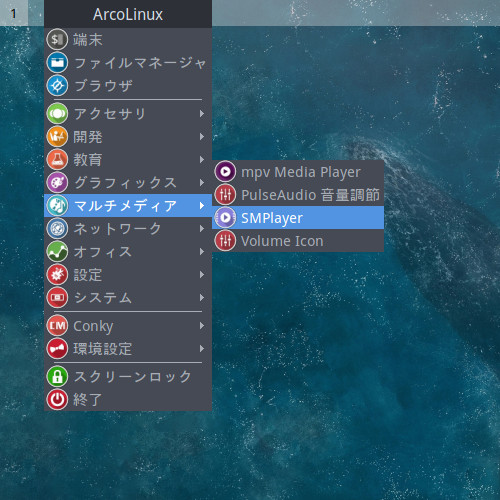Click the orange development icon beside 開発
Viewport: 500px width, 500px height.
pos(57,137)
